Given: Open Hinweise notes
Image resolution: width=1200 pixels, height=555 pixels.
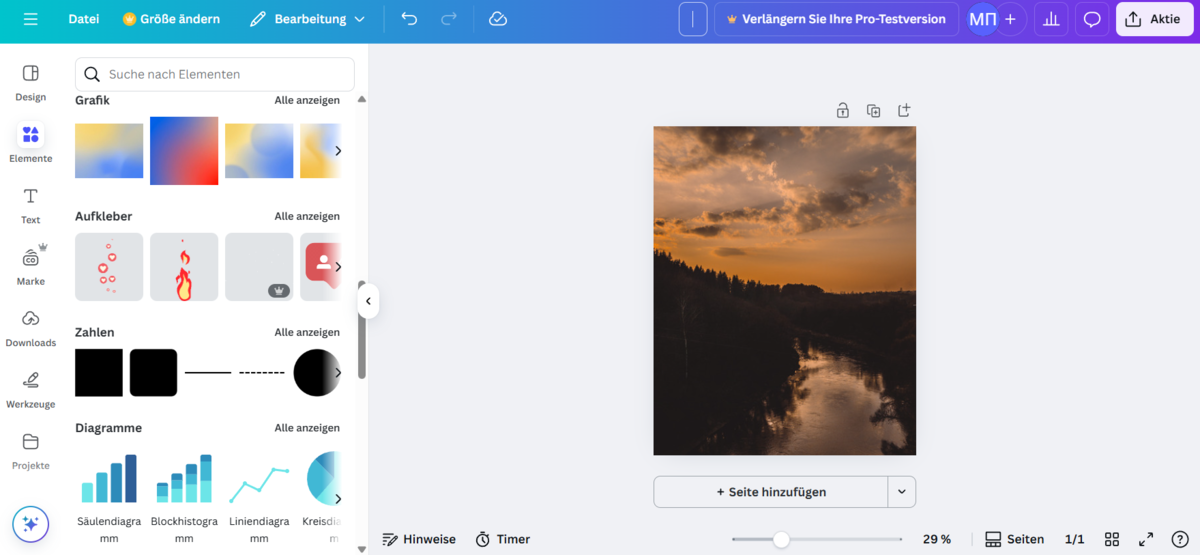Looking at the screenshot, I should (419, 539).
